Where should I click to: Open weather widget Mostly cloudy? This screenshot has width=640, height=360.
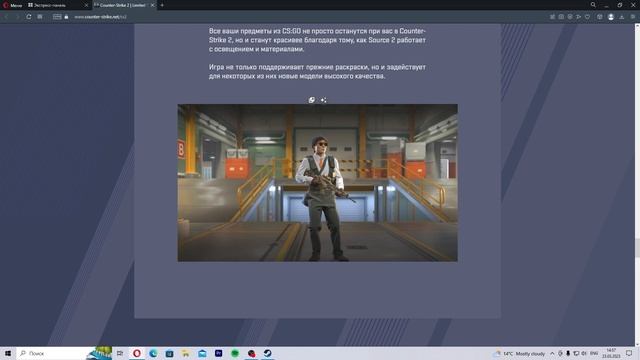pyautogui.click(x=519, y=353)
